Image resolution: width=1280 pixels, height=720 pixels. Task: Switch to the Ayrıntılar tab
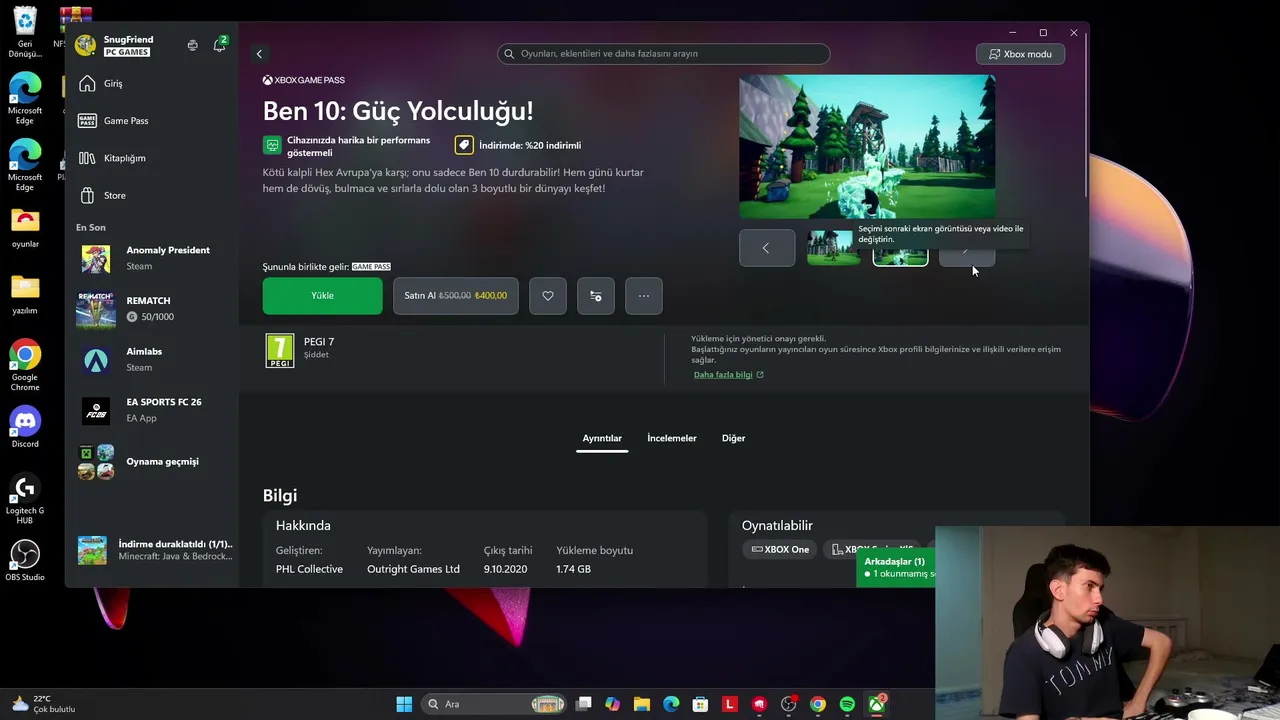[602, 438]
